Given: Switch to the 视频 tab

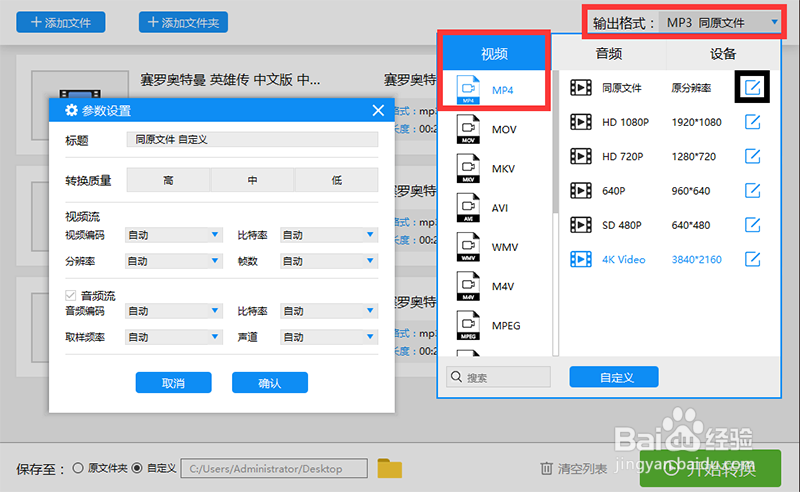Looking at the screenshot, I should pos(494,54).
